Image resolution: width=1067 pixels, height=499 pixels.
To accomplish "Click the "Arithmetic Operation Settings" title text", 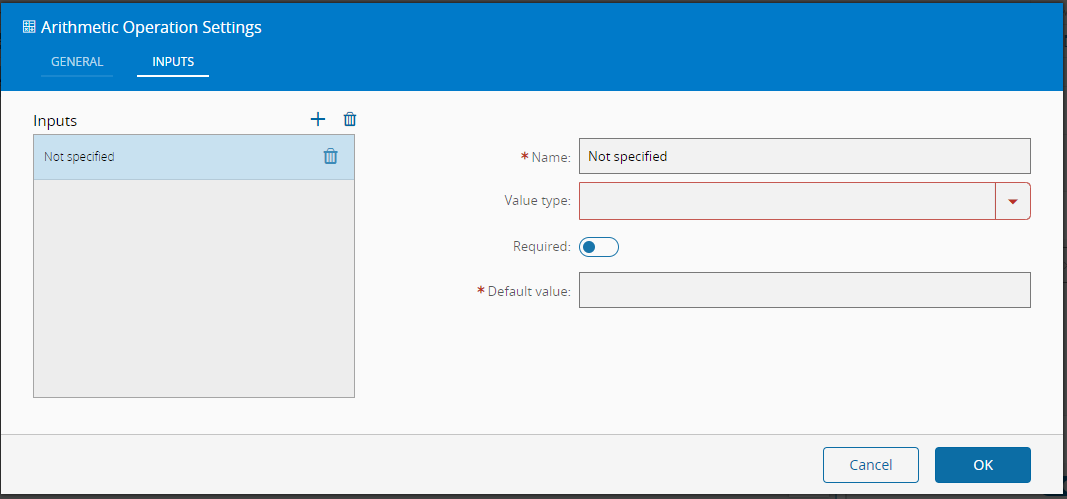I will click(151, 28).
